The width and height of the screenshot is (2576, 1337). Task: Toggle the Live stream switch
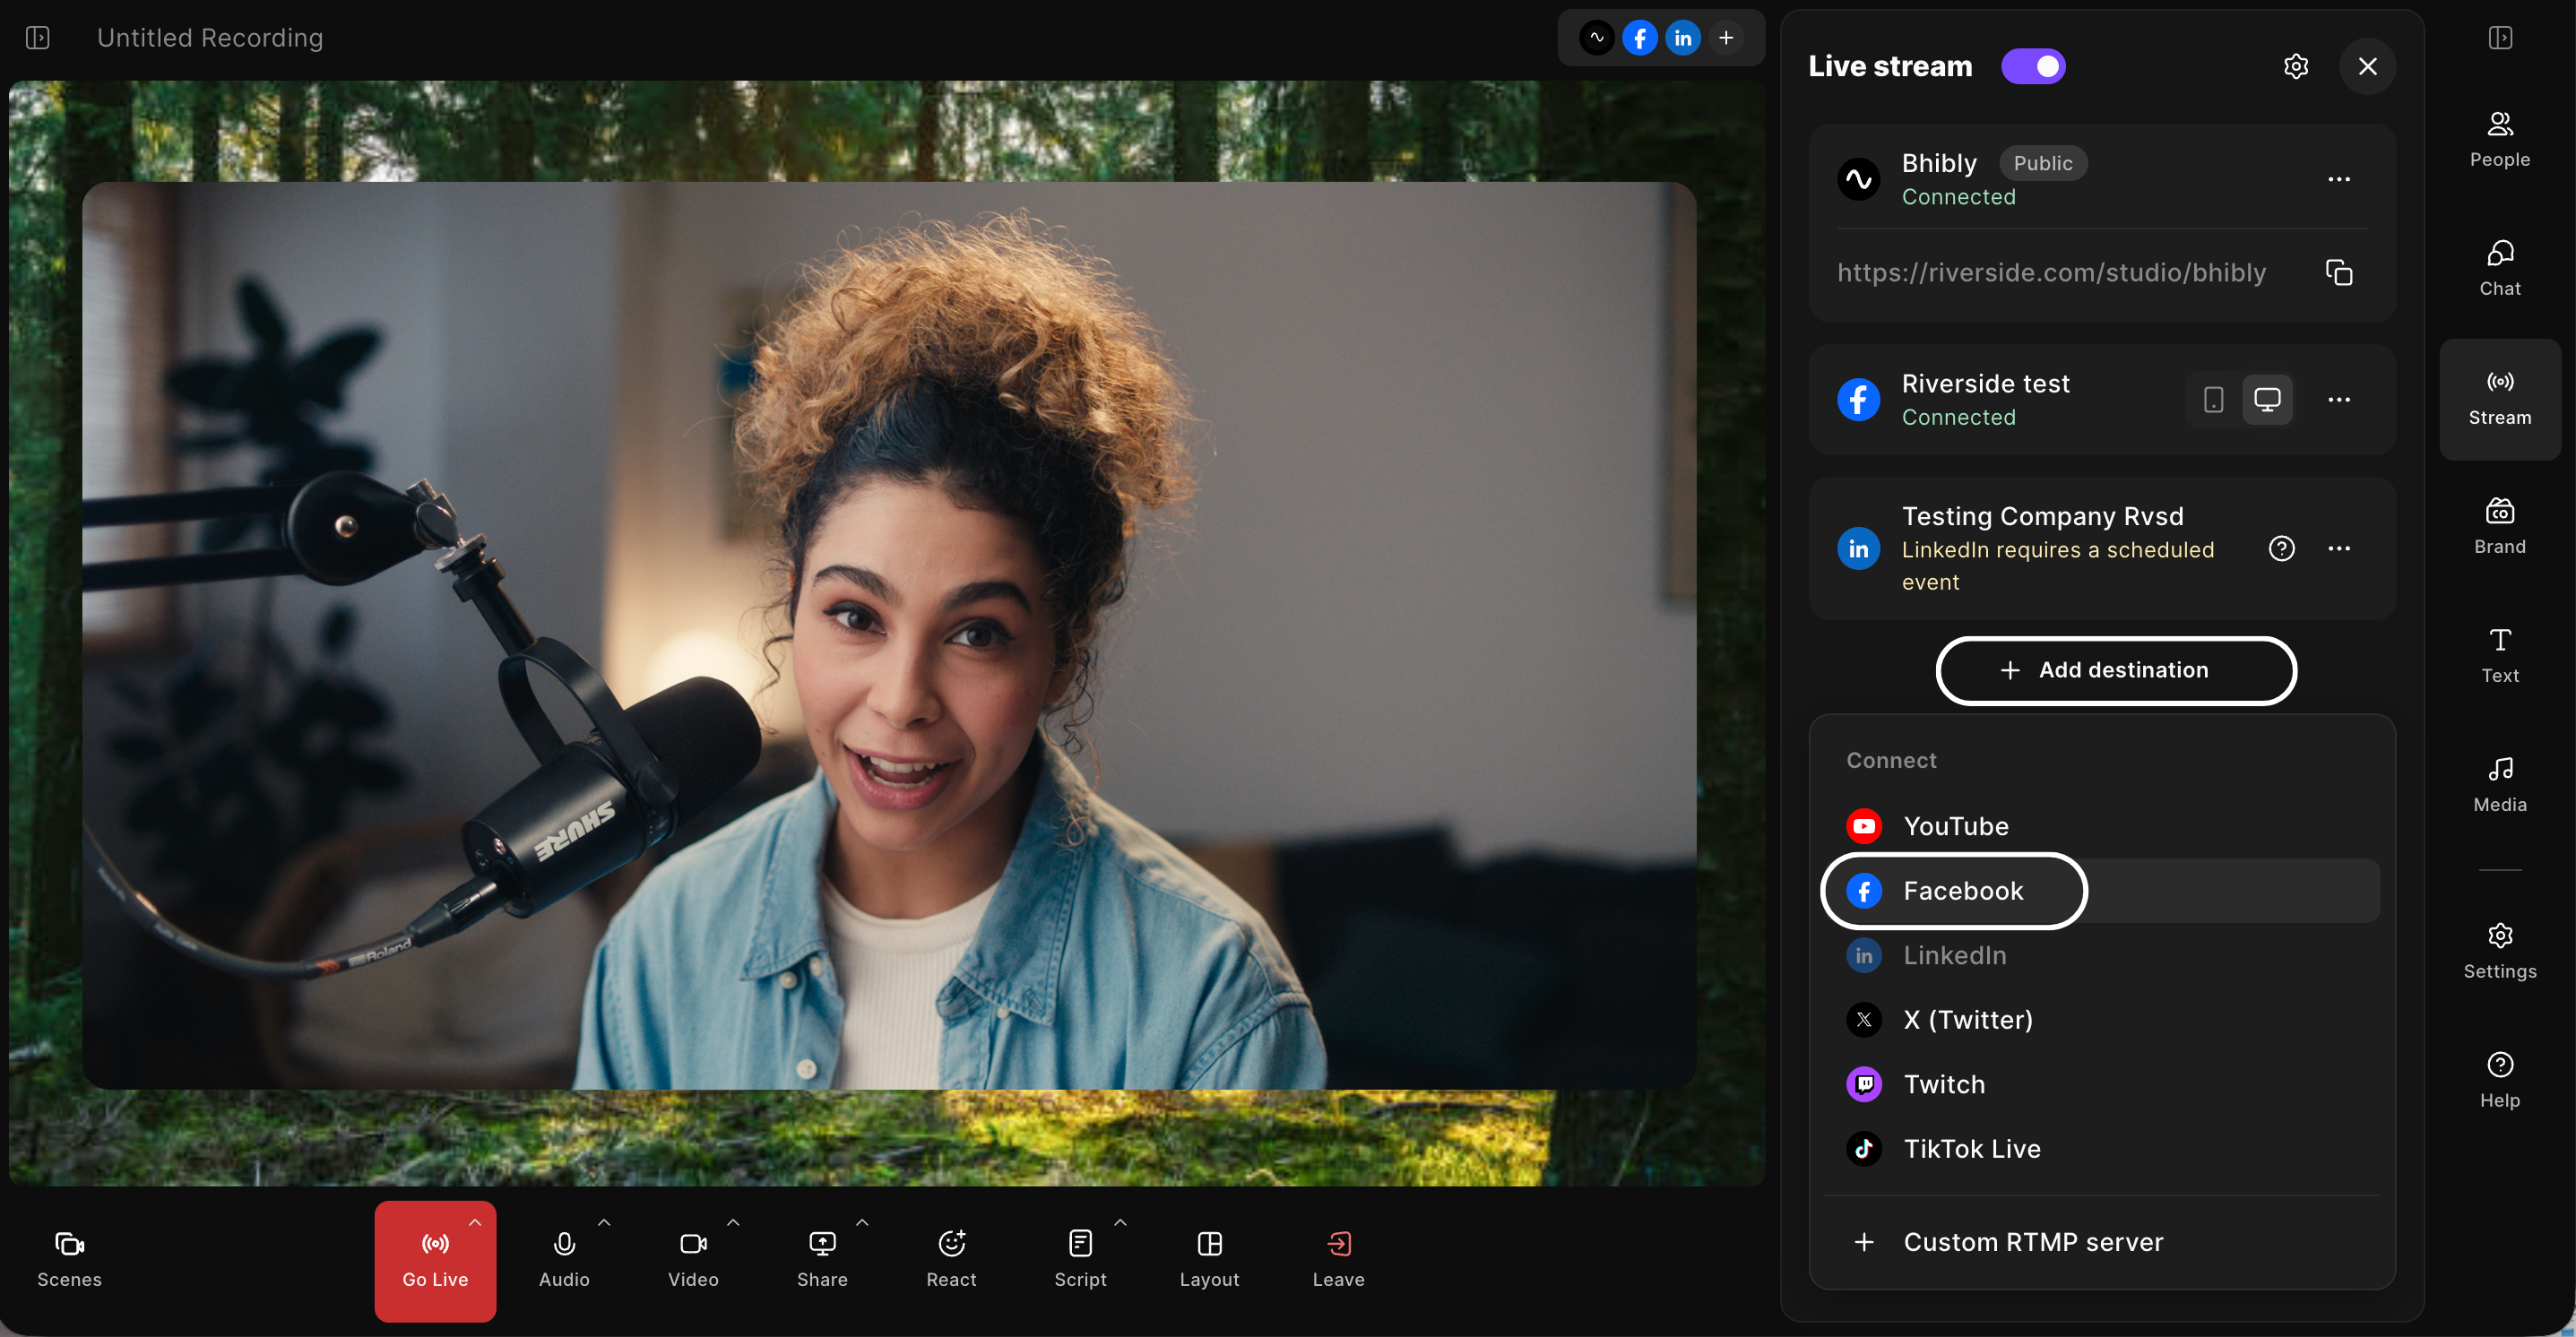(x=2032, y=66)
